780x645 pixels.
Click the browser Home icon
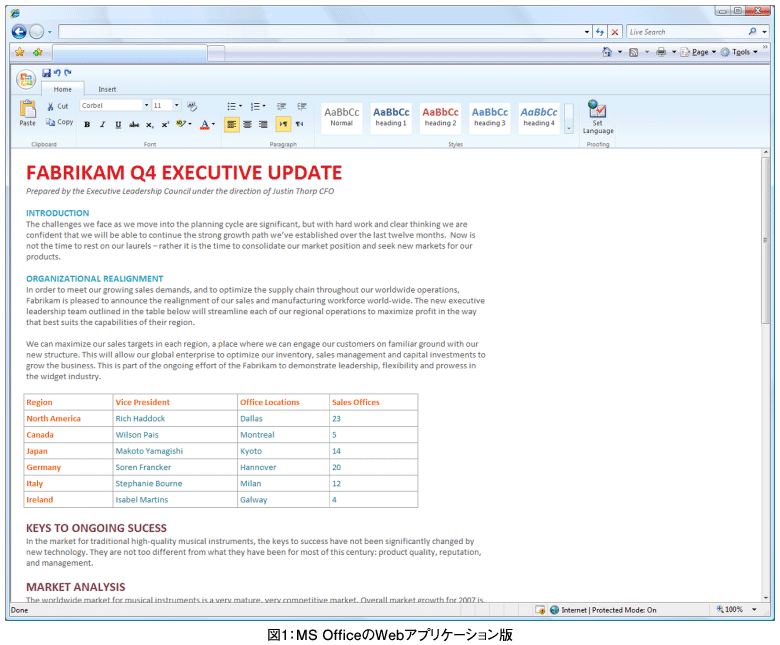tap(607, 52)
